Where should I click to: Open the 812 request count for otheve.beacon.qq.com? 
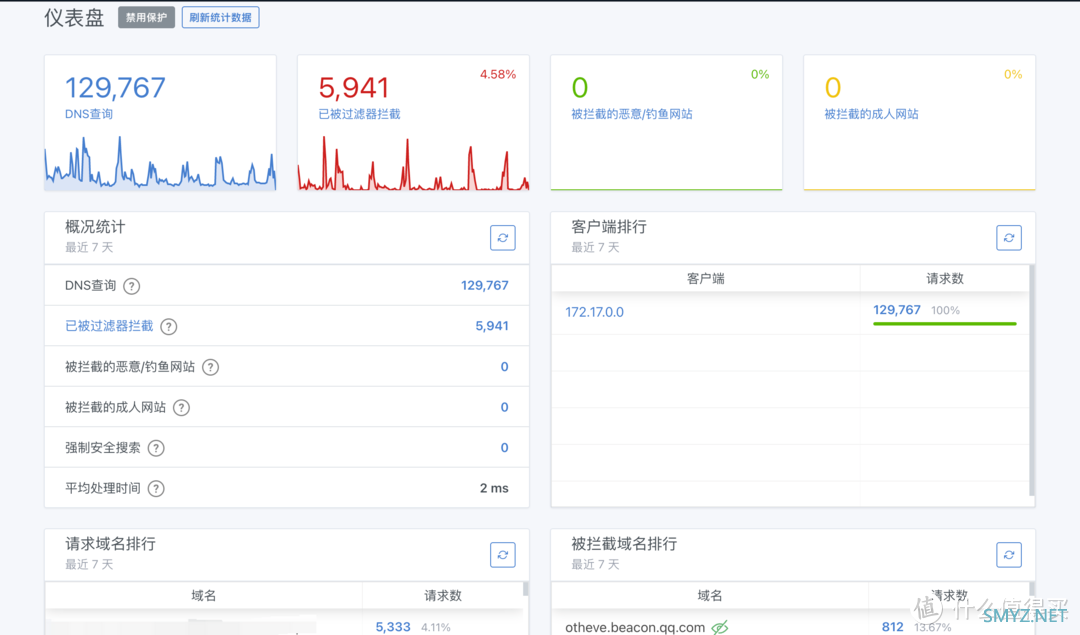click(891, 627)
